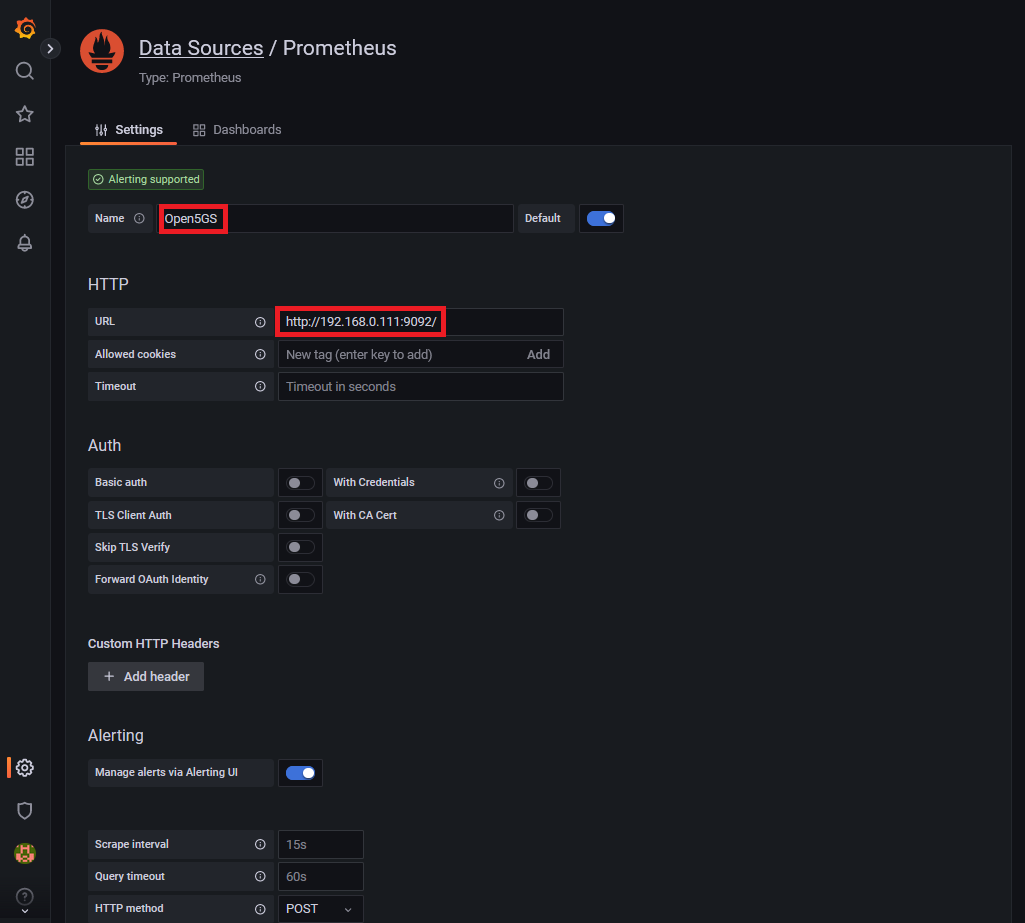Click the Query timeout 60s field
1025x923 pixels.
click(320, 877)
